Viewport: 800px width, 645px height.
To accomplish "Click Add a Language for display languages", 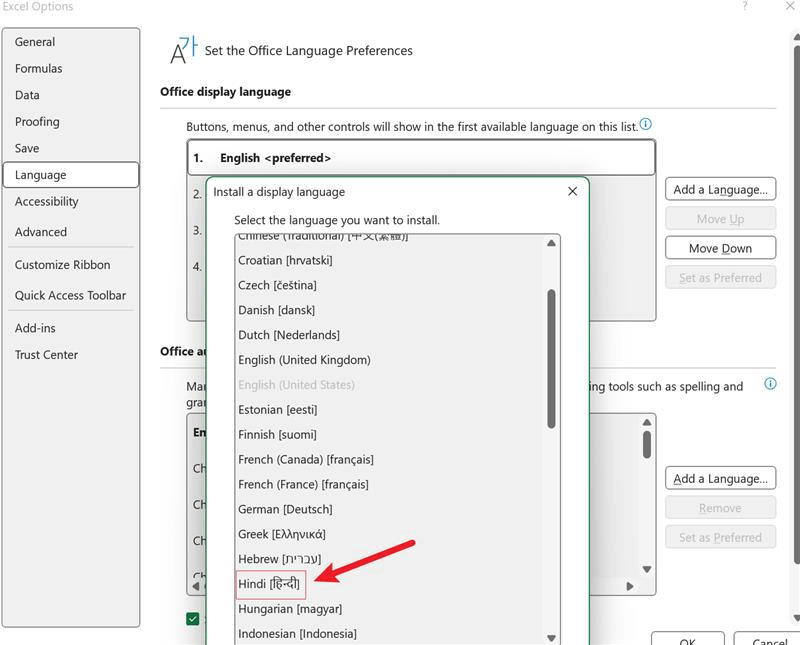I will [x=720, y=188].
